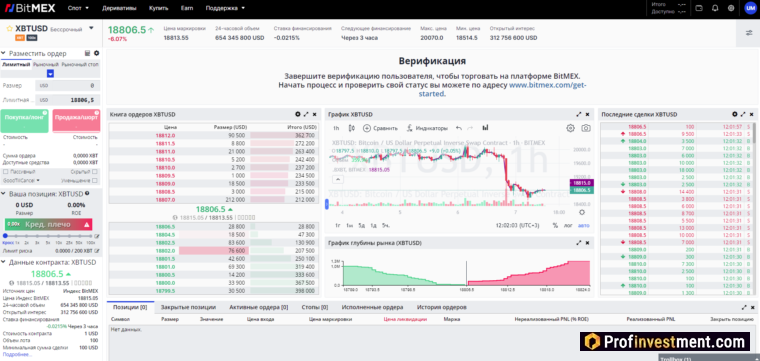The height and width of the screenshot is (361, 760).
Task: Switch to the История ордеров tab
Action: click(442, 307)
